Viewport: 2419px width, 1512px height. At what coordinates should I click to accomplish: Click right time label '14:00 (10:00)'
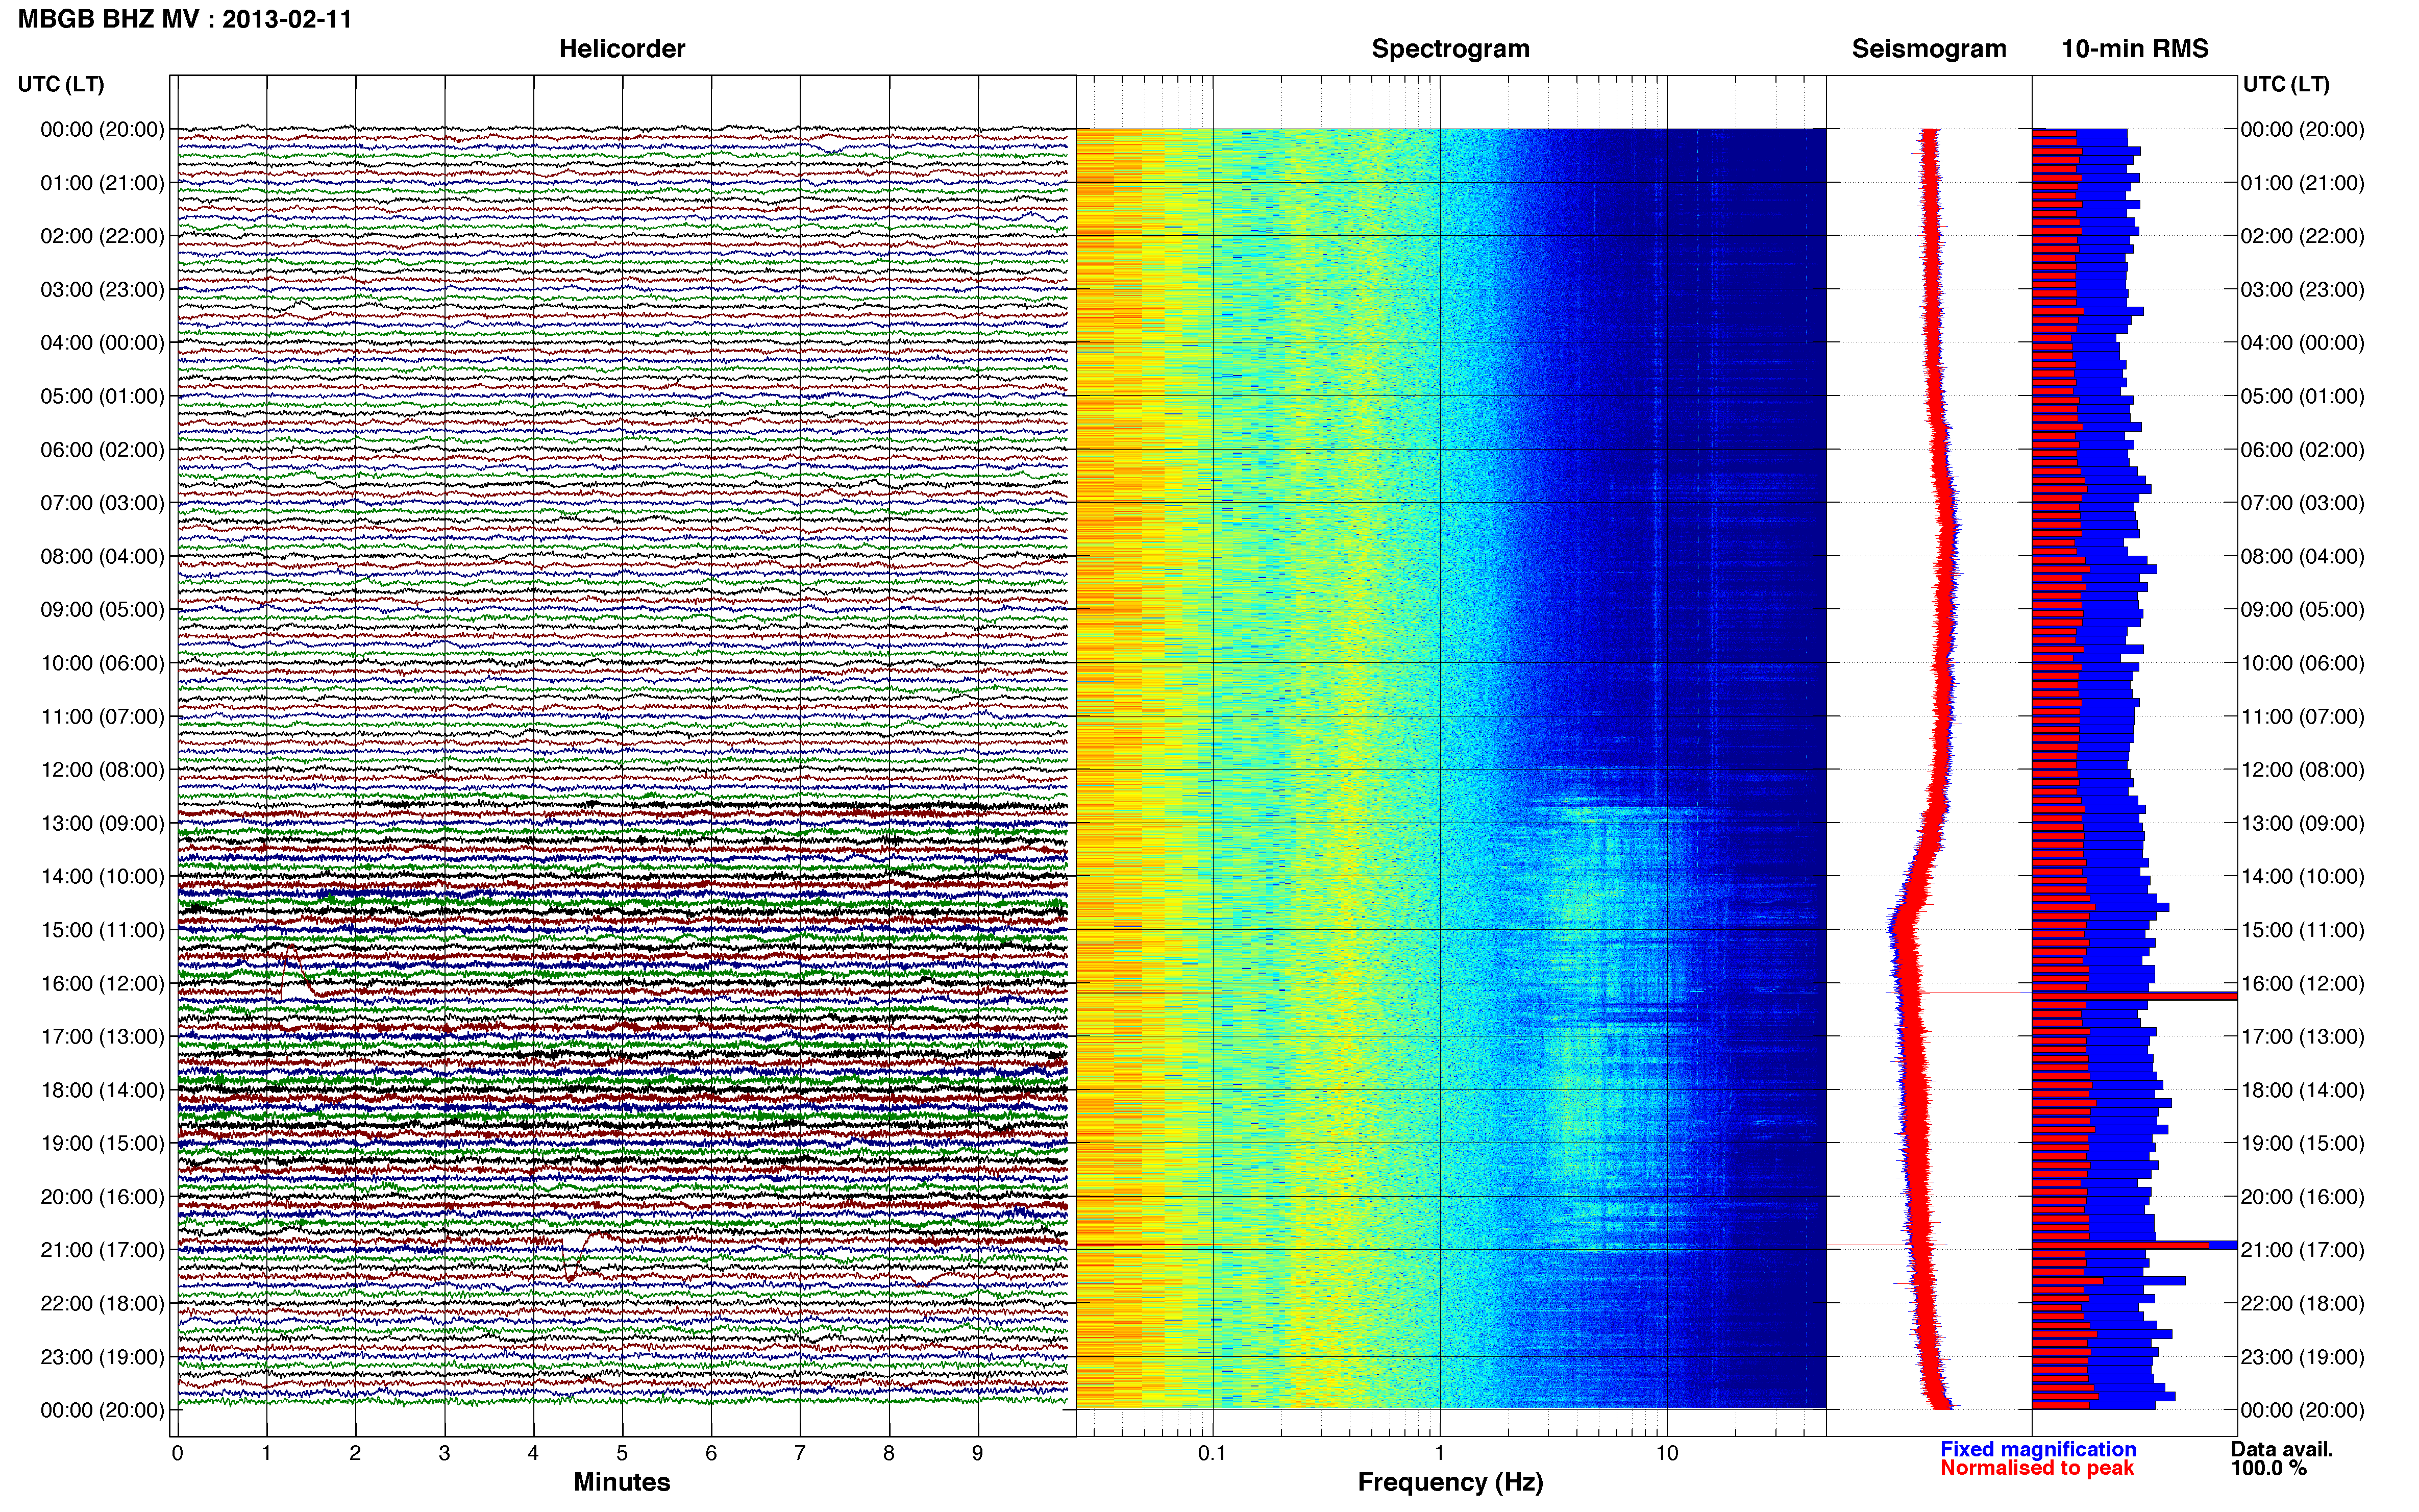[2303, 876]
